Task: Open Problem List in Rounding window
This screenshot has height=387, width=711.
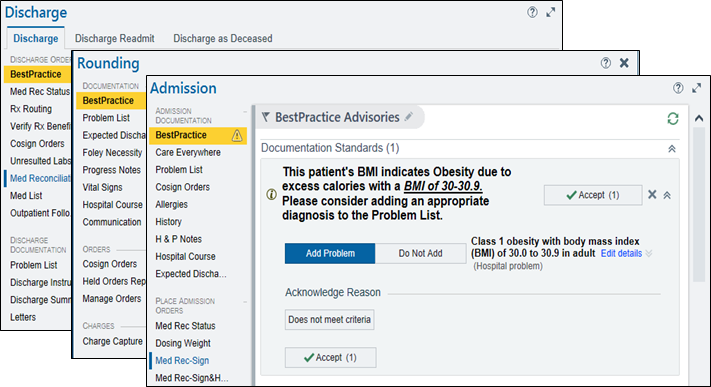Action: click(106, 118)
